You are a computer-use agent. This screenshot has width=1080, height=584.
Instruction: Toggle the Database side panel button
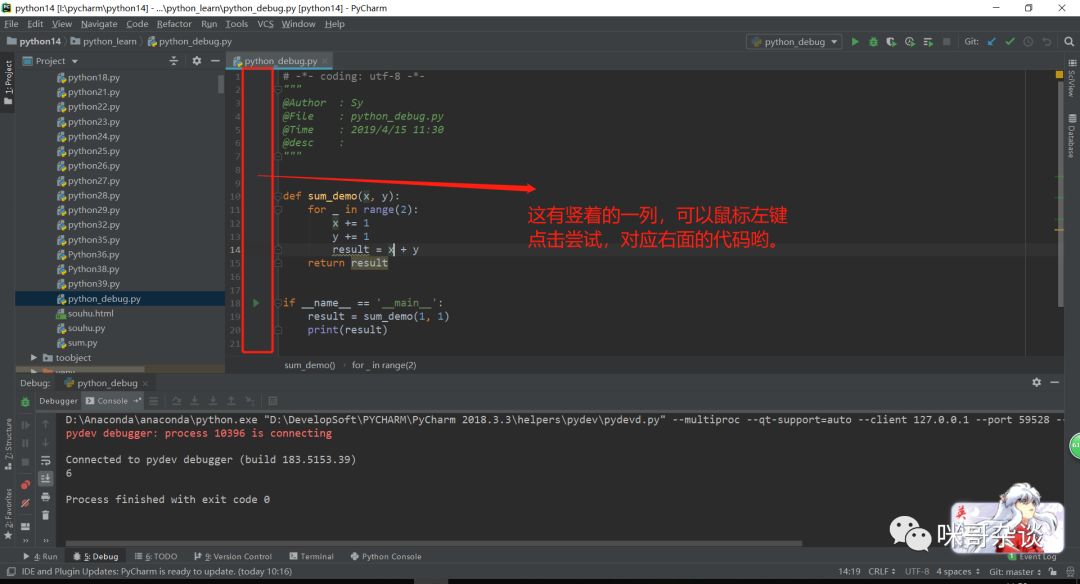[x=1072, y=136]
